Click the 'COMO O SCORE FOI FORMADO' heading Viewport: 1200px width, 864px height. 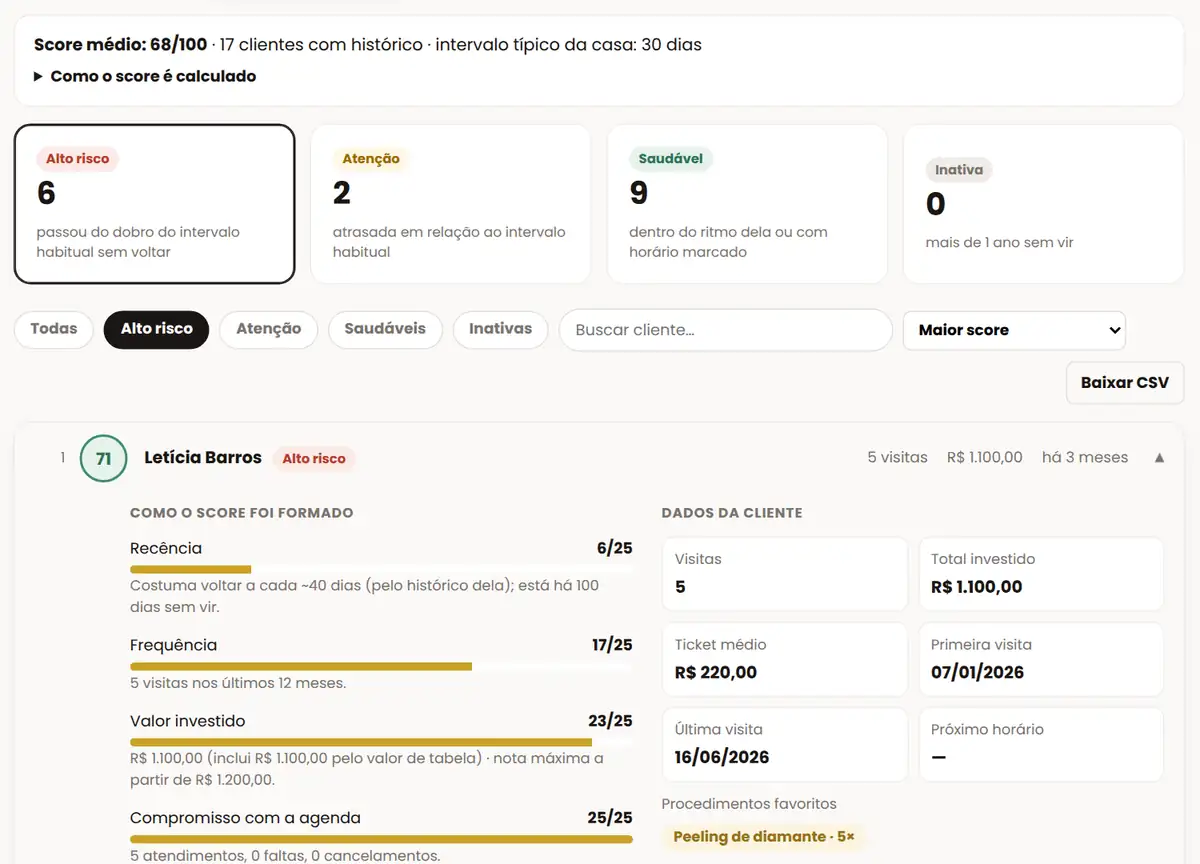click(x=241, y=513)
